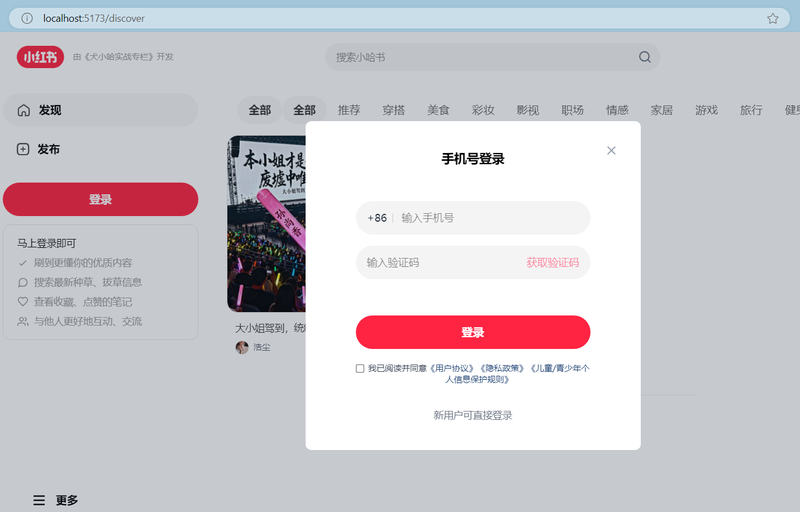Click the speech bubble icon in benefits list
800x512 pixels.
pyautogui.click(x=22, y=283)
